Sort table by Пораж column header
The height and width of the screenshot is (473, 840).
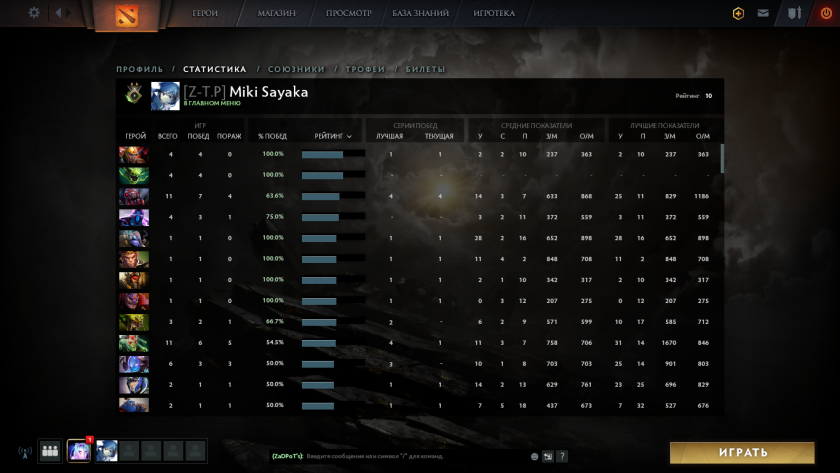click(229, 136)
